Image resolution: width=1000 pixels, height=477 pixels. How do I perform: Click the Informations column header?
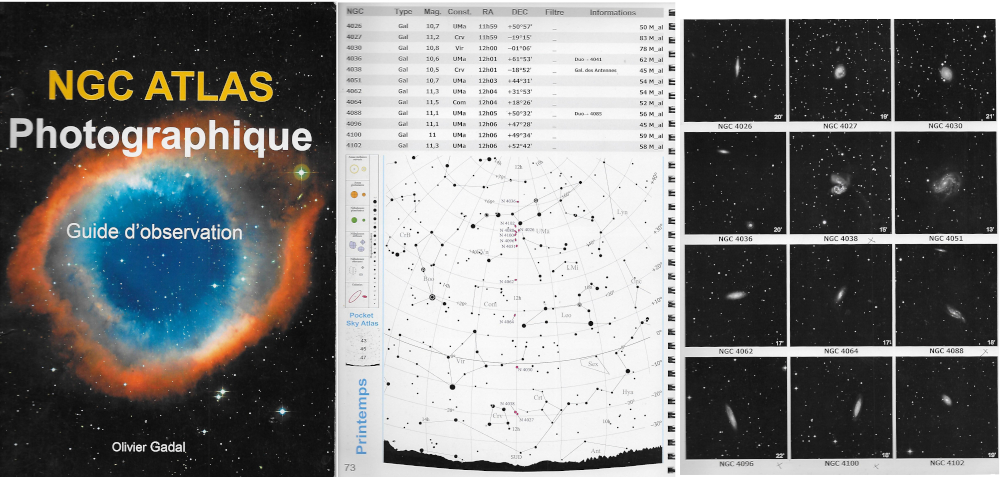612,12
